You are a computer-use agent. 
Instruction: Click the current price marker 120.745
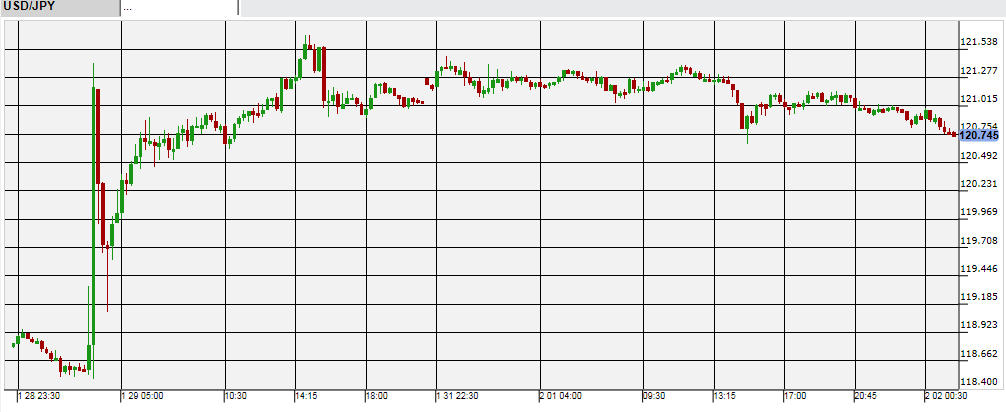pos(979,135)
